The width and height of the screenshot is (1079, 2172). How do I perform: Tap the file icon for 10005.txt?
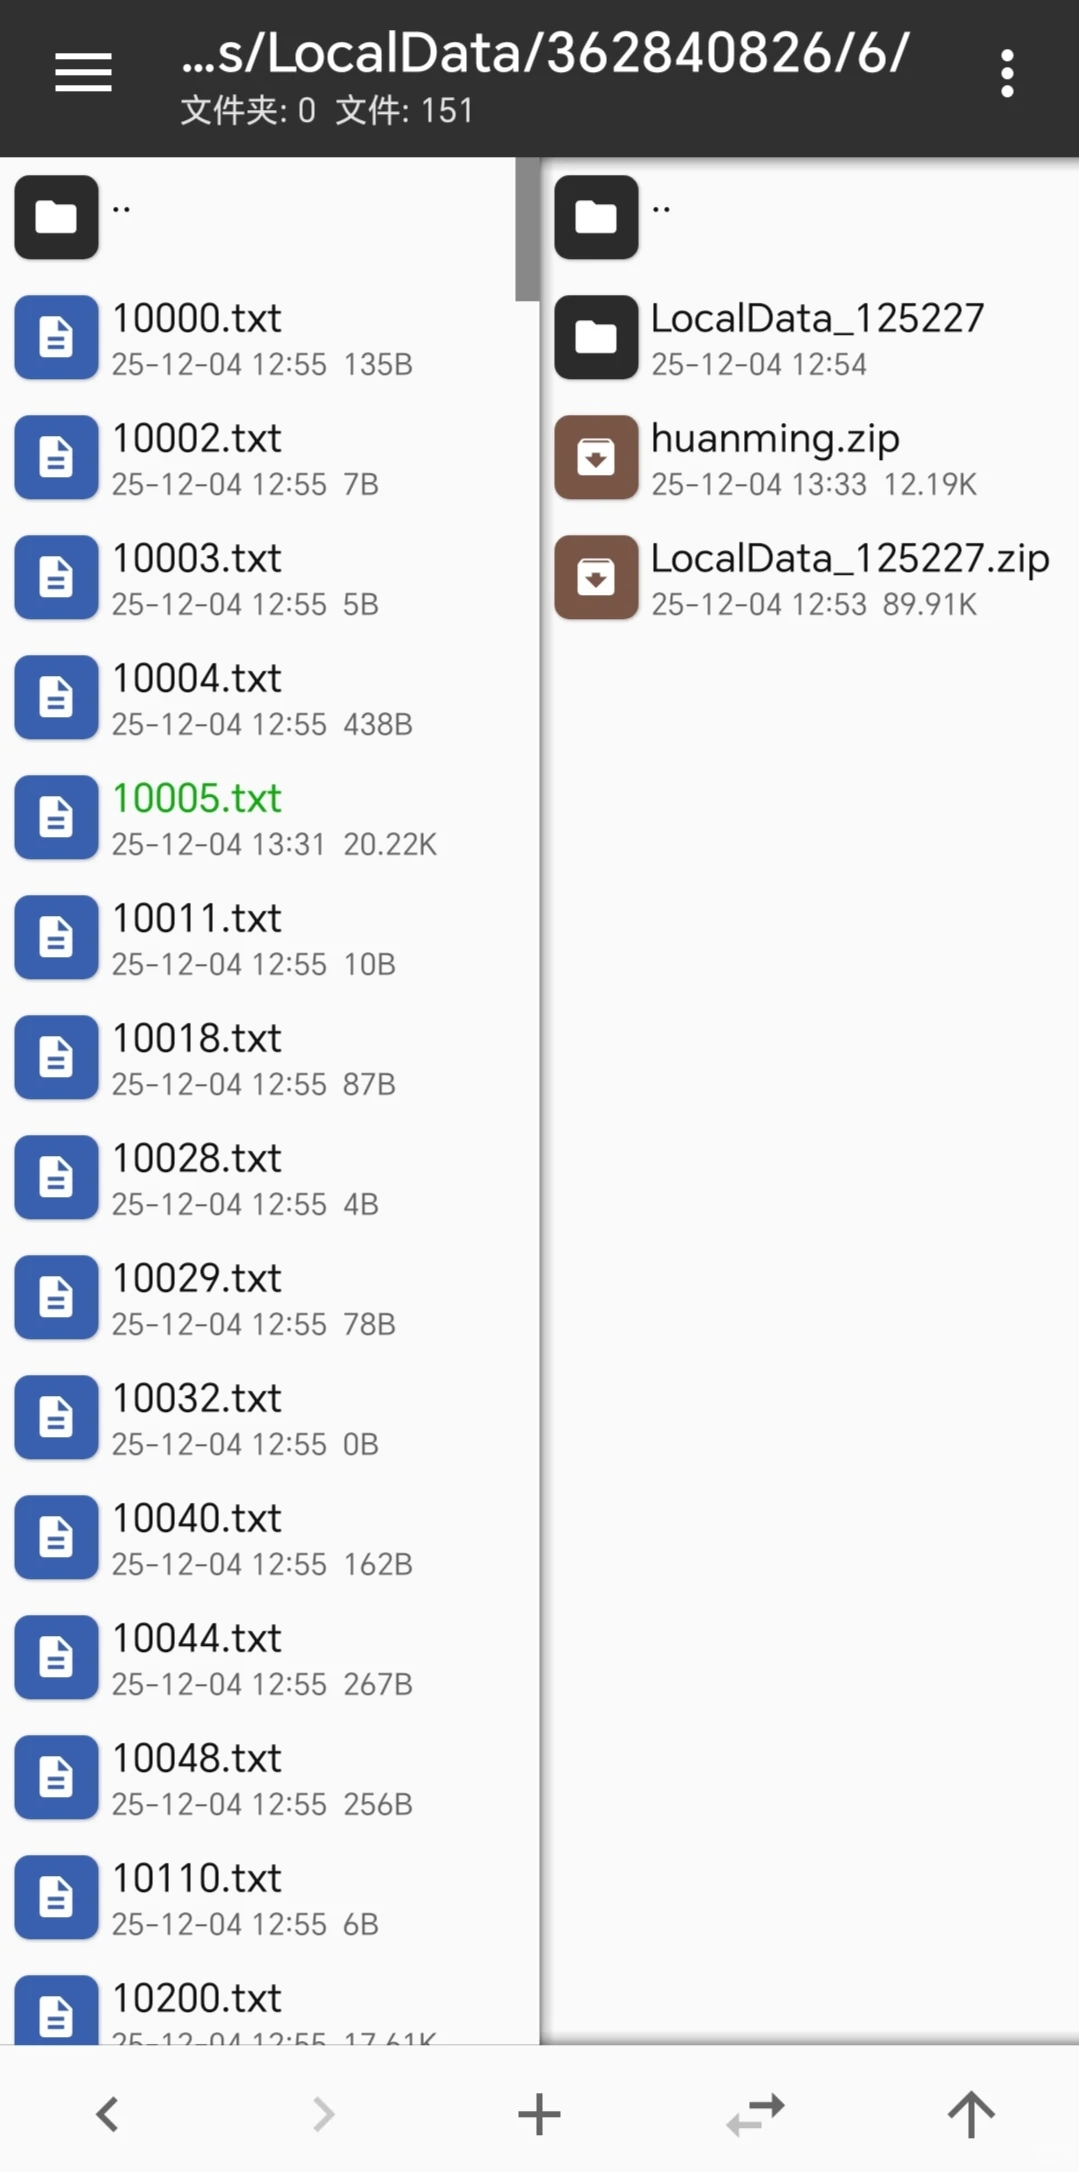click(x=56, y=817)
